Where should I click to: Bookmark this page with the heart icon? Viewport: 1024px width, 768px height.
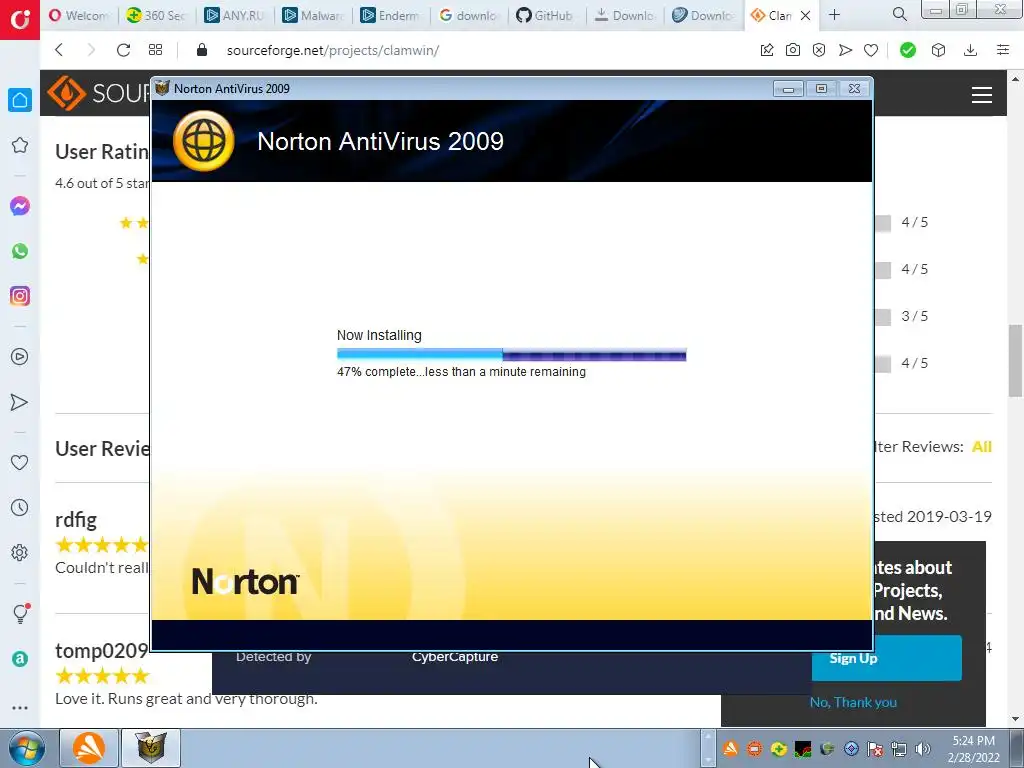[871, 50]
